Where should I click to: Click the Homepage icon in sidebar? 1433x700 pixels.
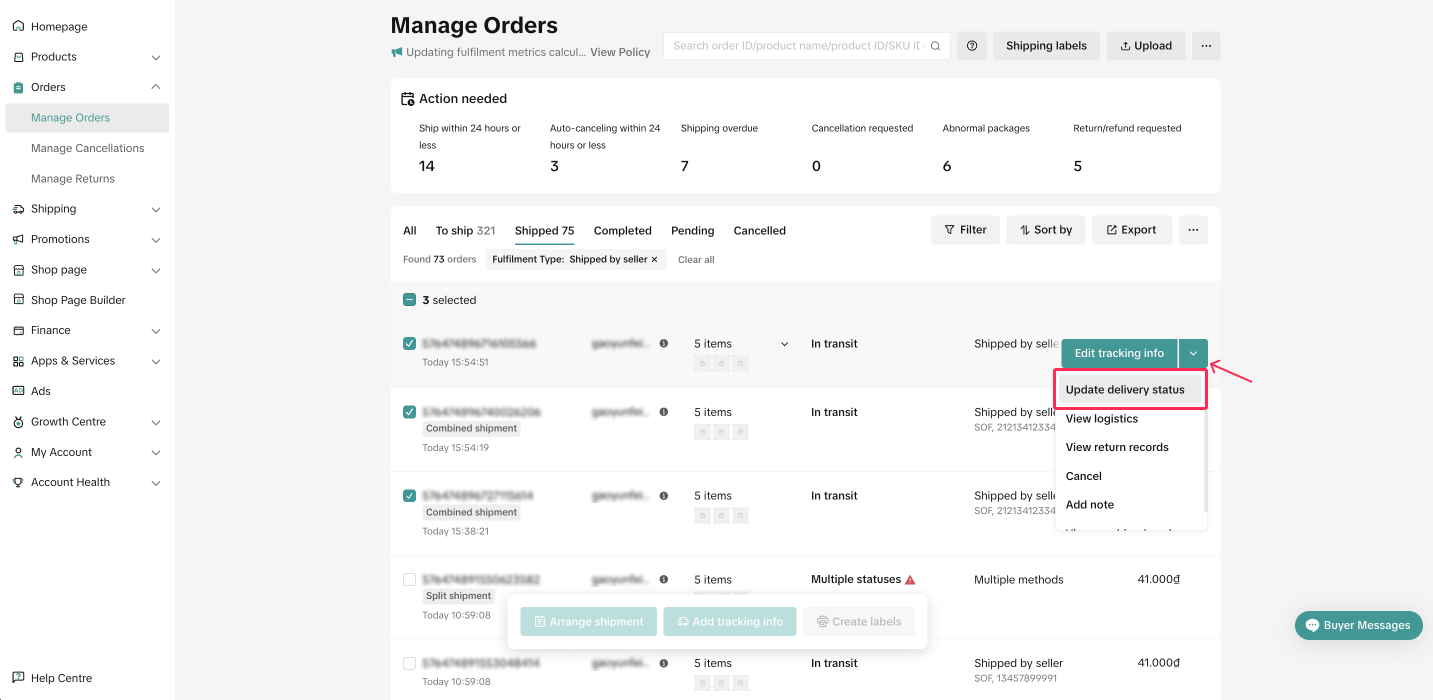[x=18, y=26]
